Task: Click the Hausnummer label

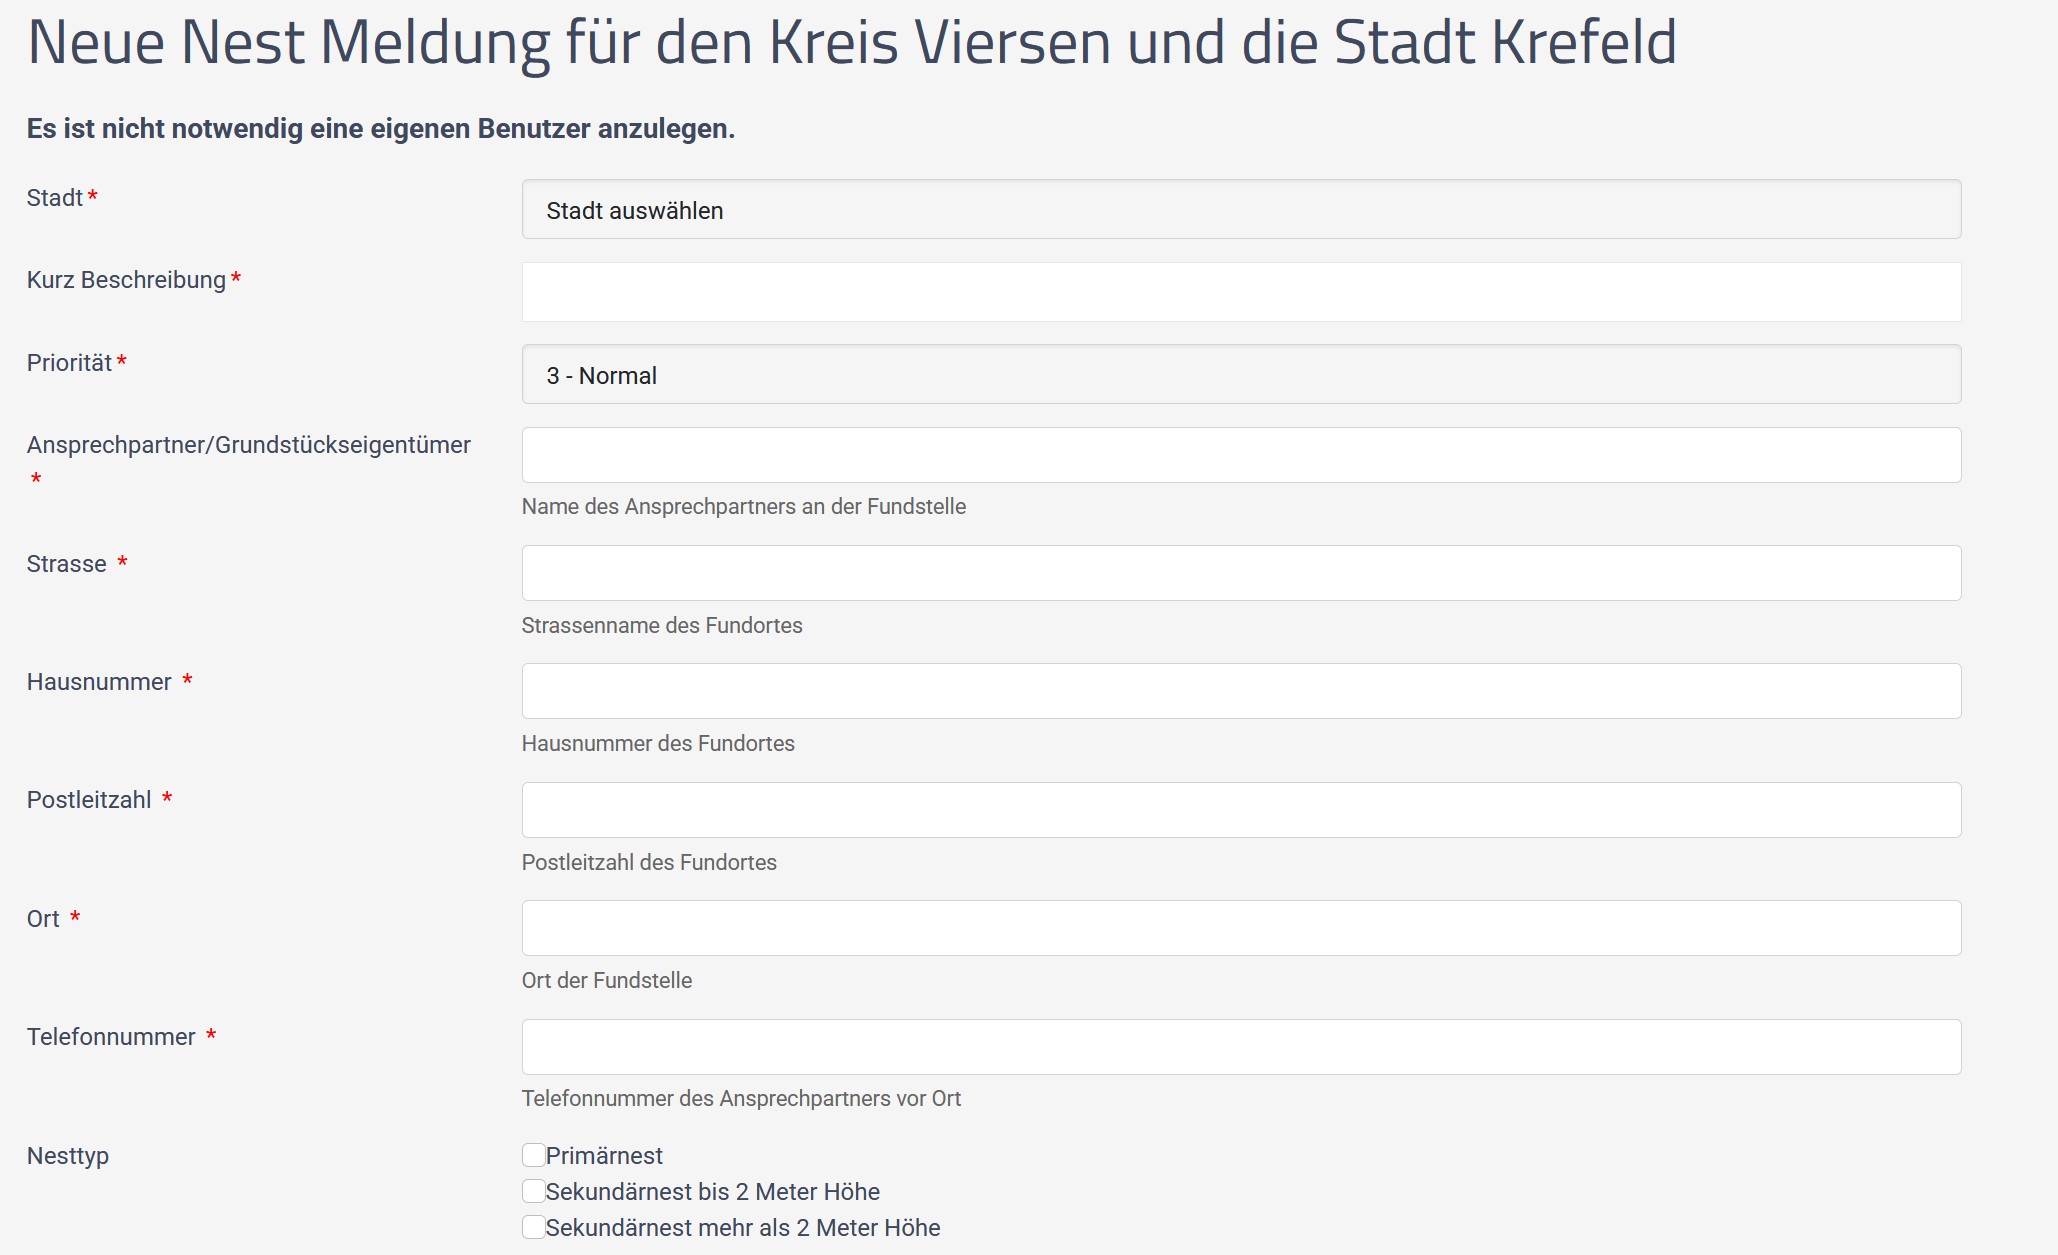Action: pyautogui.click(x=99, y=682)
